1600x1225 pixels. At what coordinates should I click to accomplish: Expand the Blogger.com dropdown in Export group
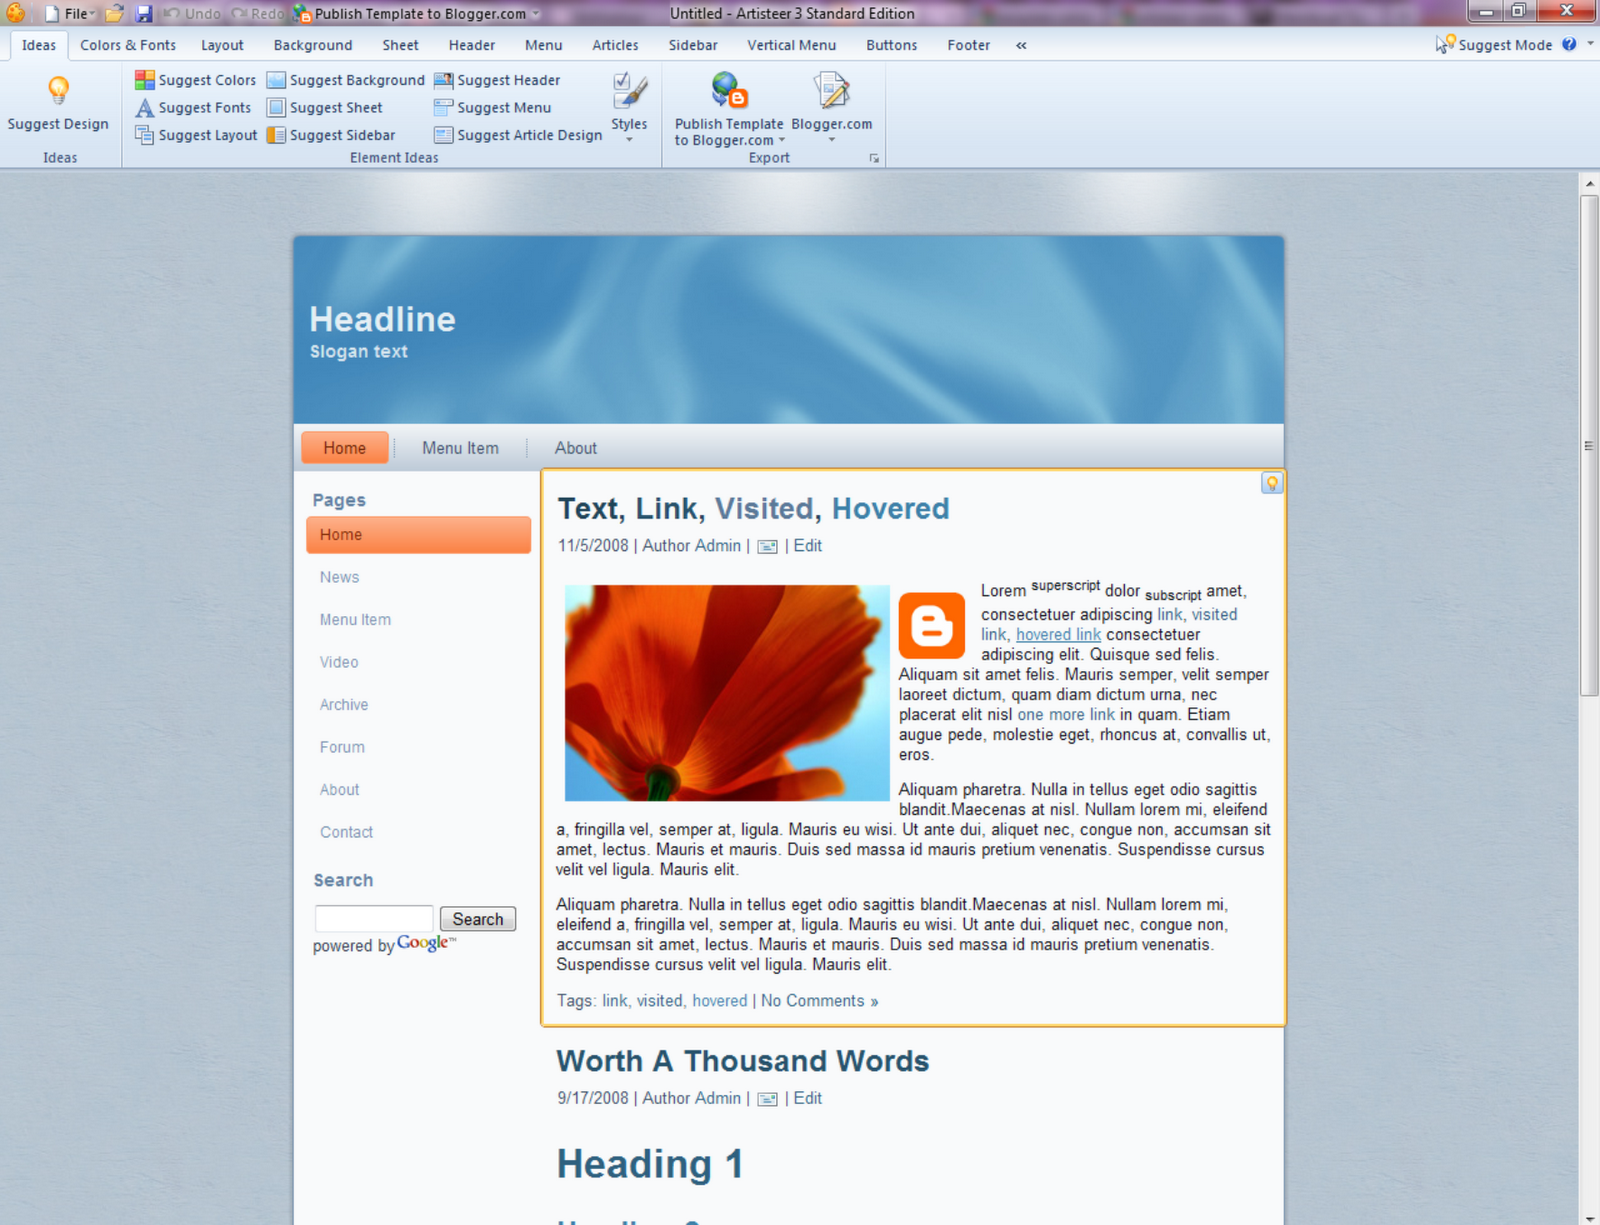(x=832, y=140)
